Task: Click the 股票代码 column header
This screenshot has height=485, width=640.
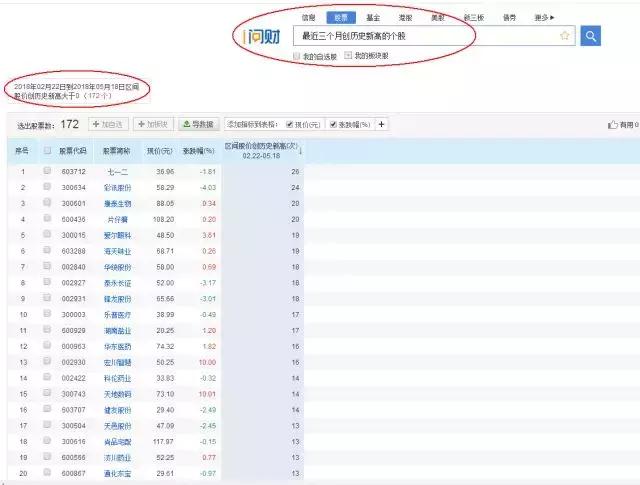Action: point(73,151)
